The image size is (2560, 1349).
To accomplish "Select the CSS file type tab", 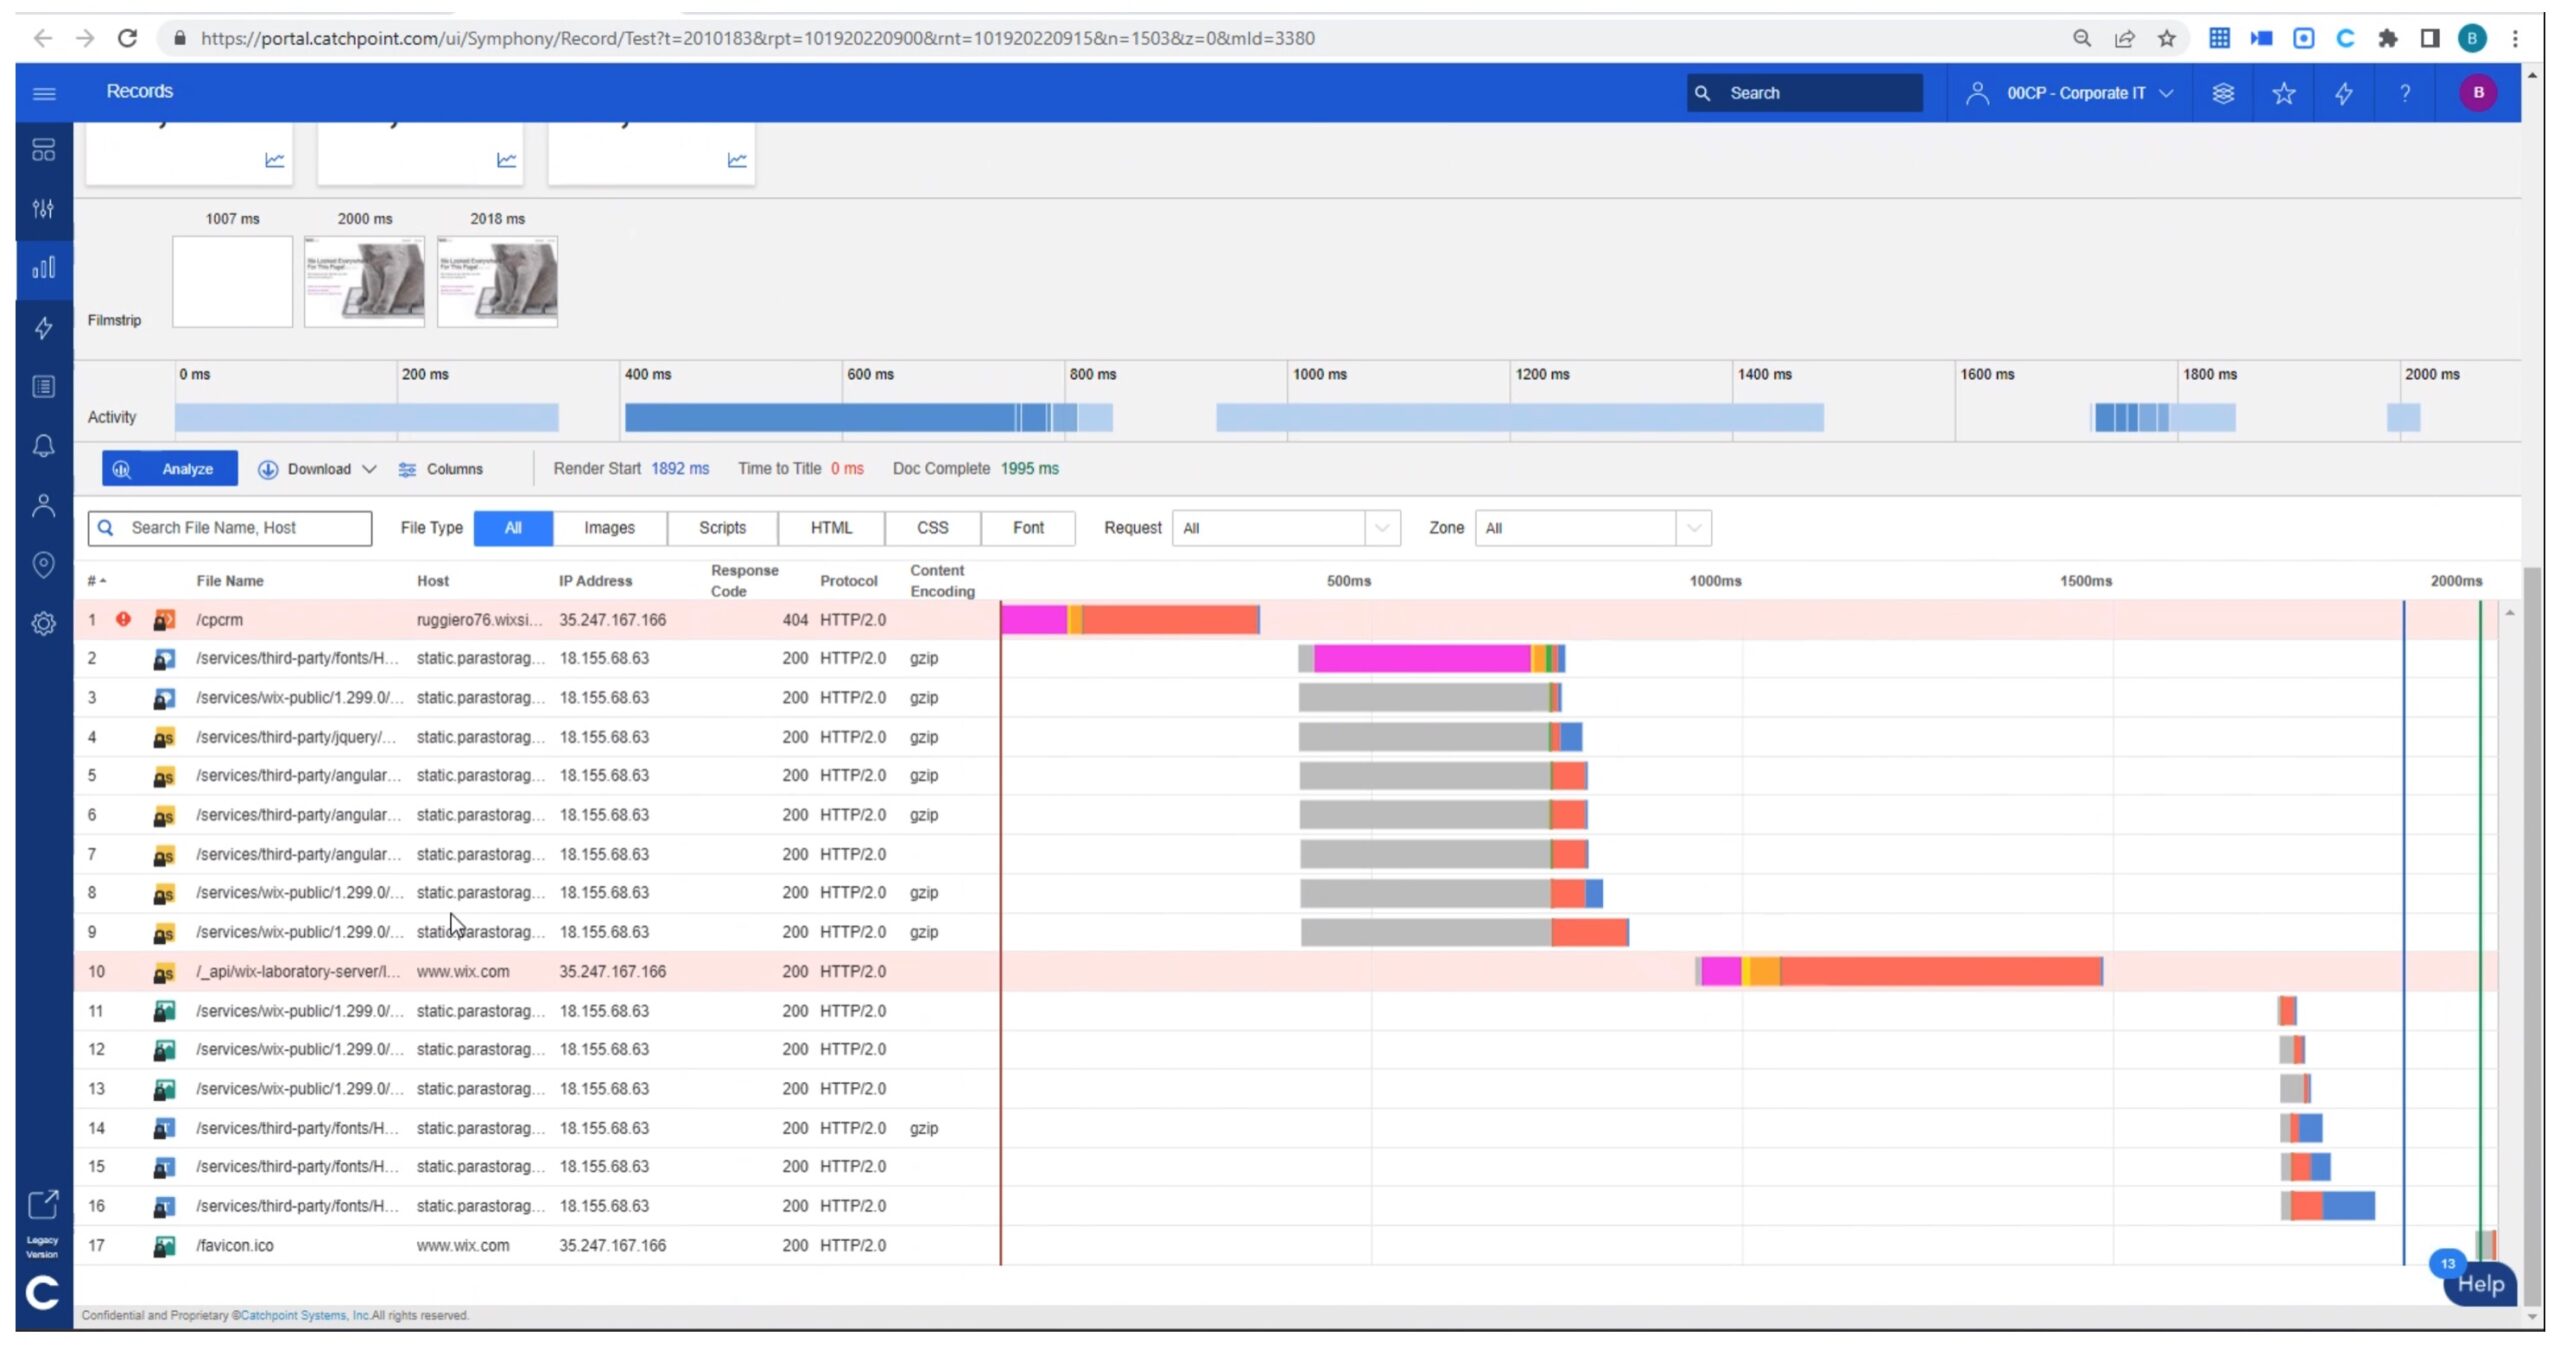I will [932, 528].
